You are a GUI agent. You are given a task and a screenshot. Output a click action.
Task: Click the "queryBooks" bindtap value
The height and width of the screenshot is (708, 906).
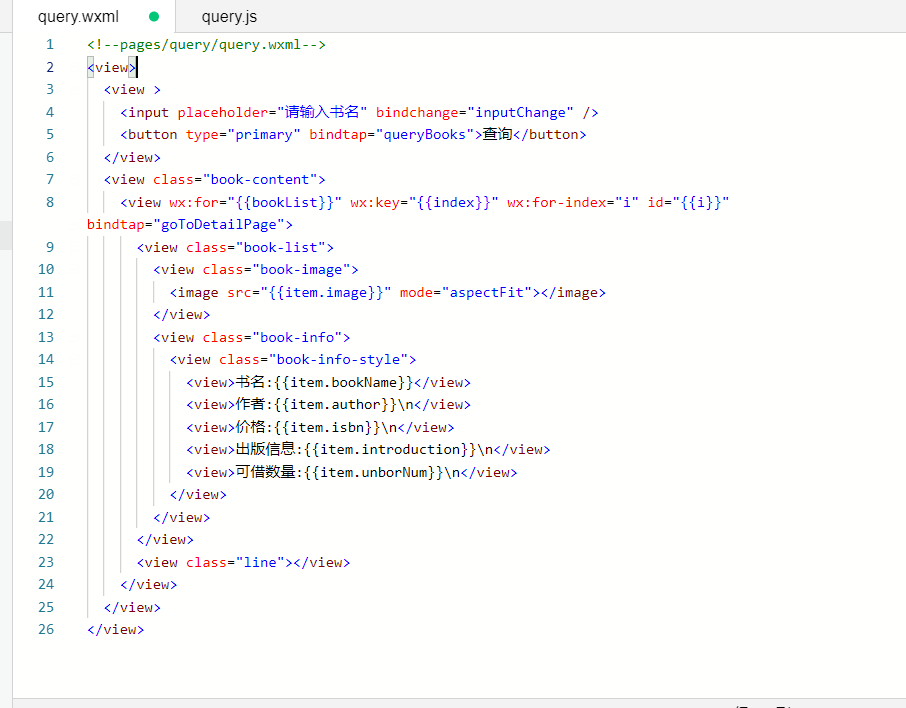pos(425,135)
